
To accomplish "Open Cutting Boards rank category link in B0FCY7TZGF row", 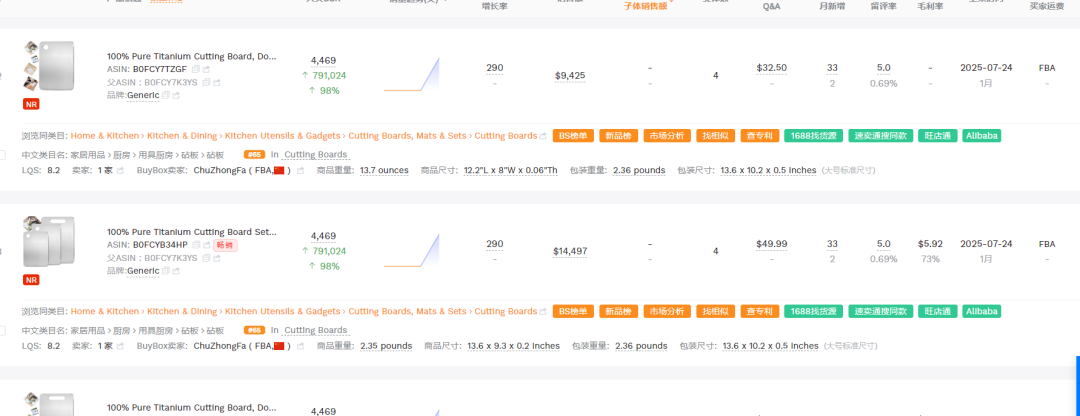I will click(x=315, y=155).
